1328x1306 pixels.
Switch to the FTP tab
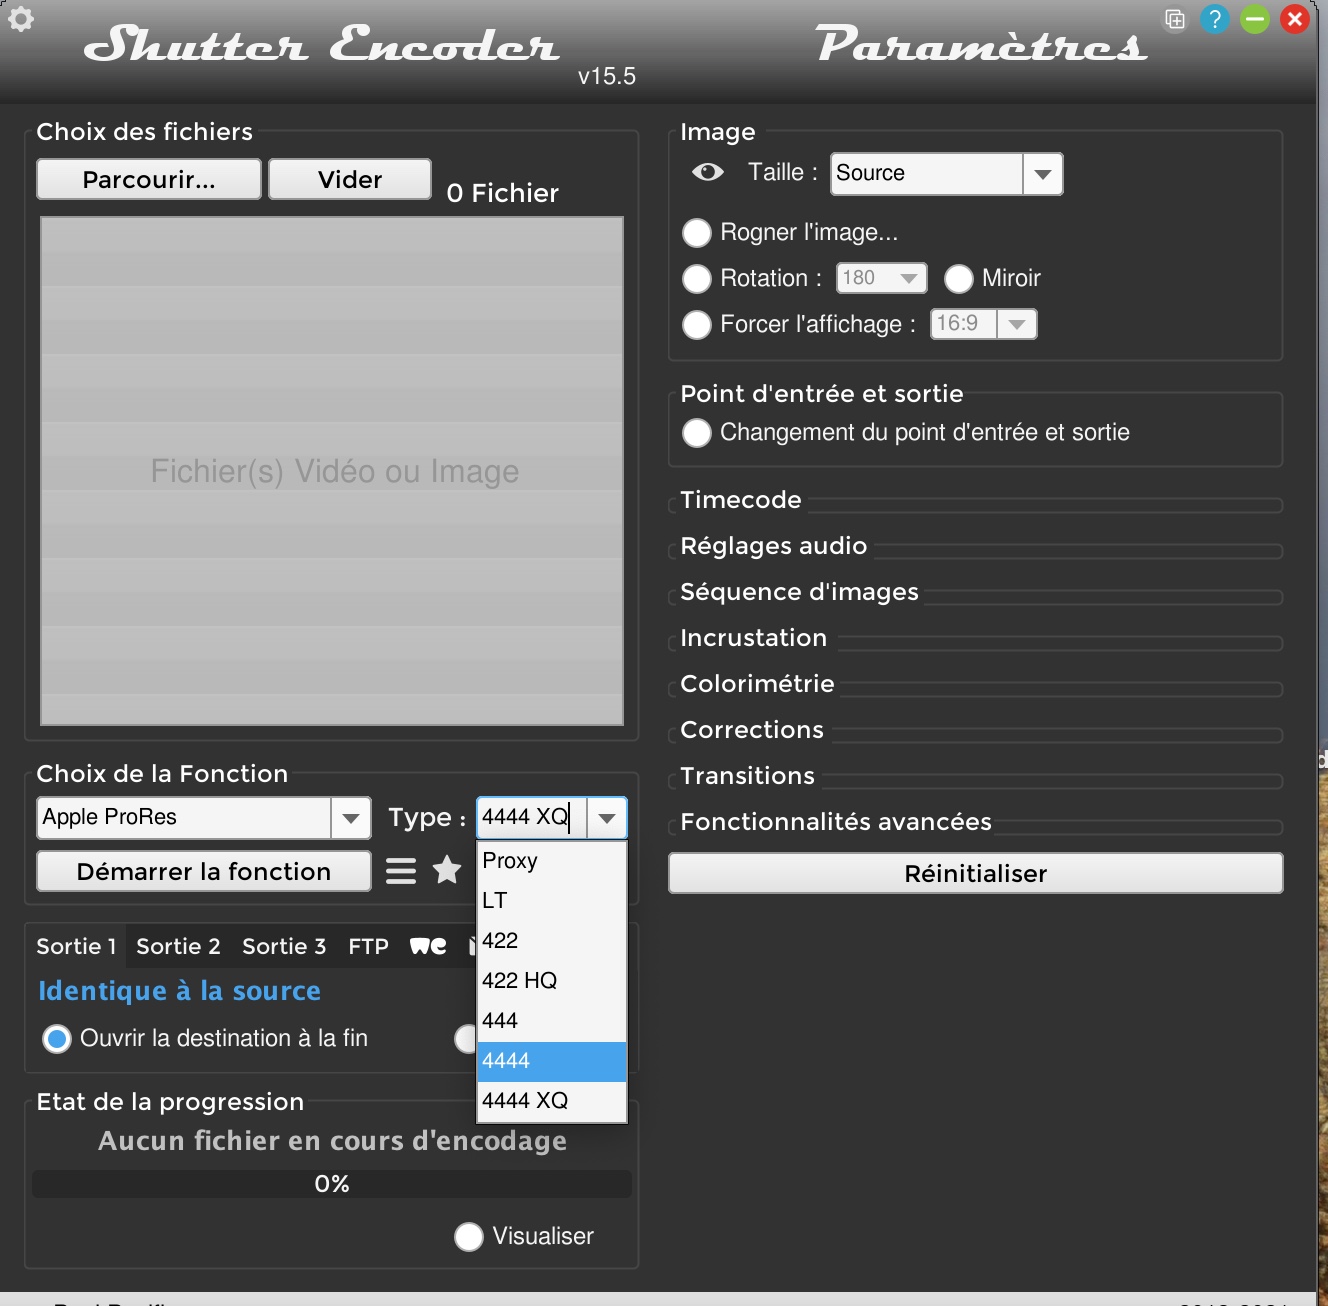[x=368, y=947]
